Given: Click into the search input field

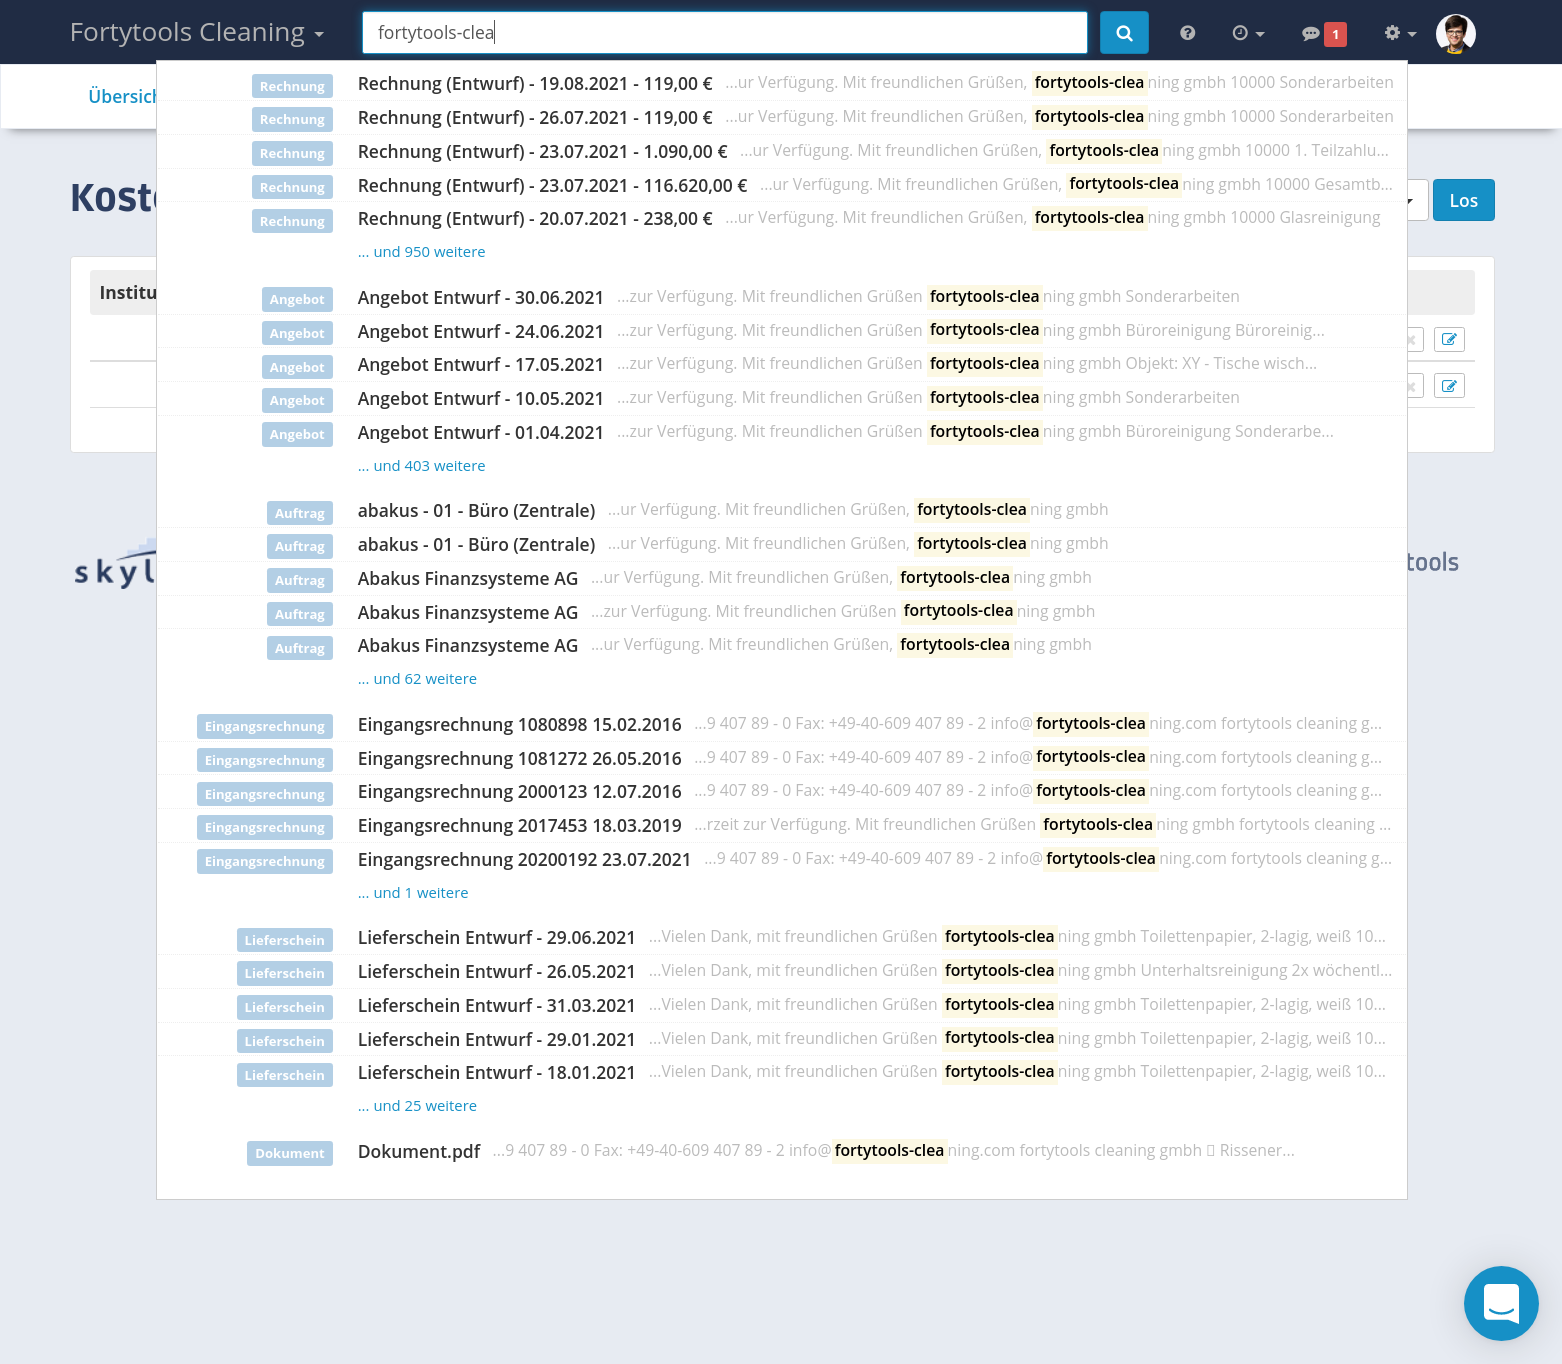Looking at the screenshot, I should [724, 33].
